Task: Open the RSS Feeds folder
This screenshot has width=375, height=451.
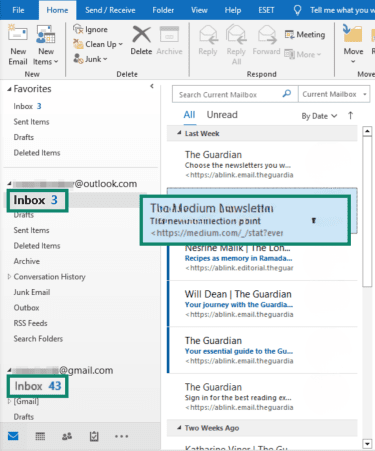Action: [x=30, y=323]
